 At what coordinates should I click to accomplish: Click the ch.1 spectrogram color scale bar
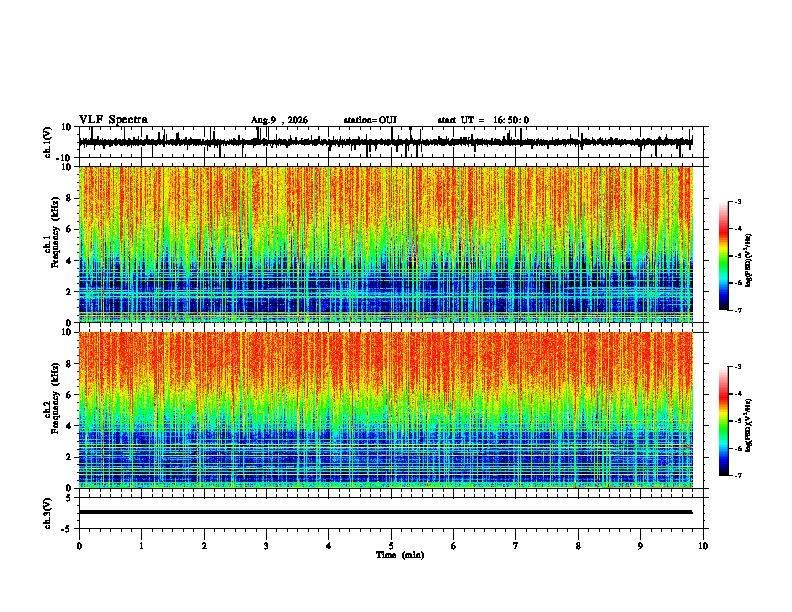click(x=724, y=256)
